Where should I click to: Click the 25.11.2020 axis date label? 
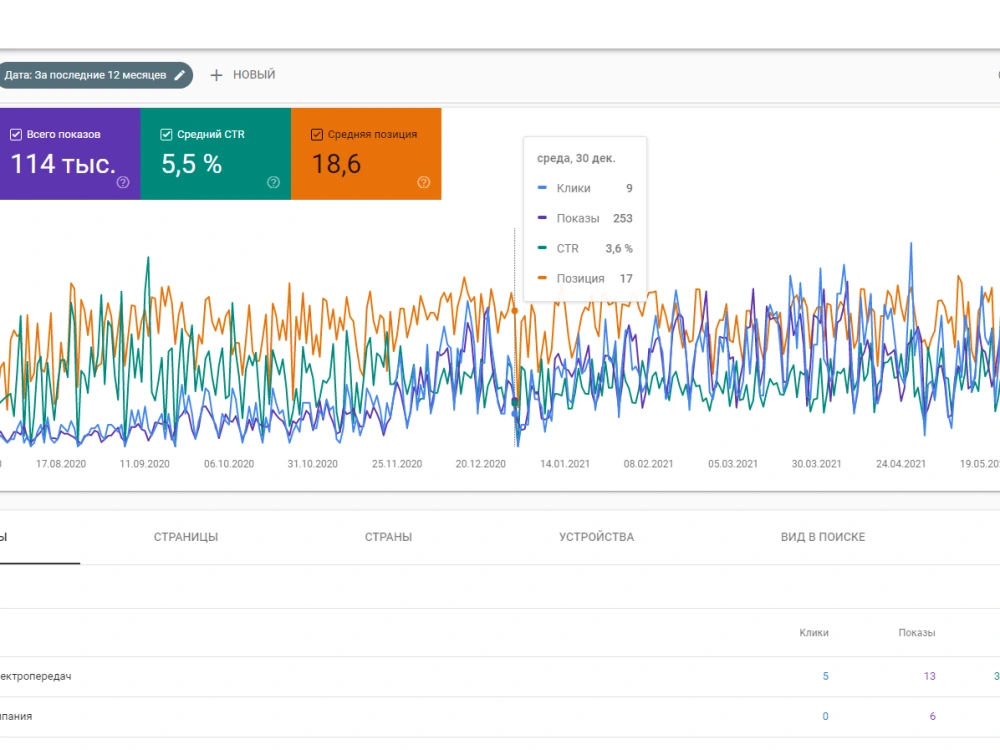point(397,464)
